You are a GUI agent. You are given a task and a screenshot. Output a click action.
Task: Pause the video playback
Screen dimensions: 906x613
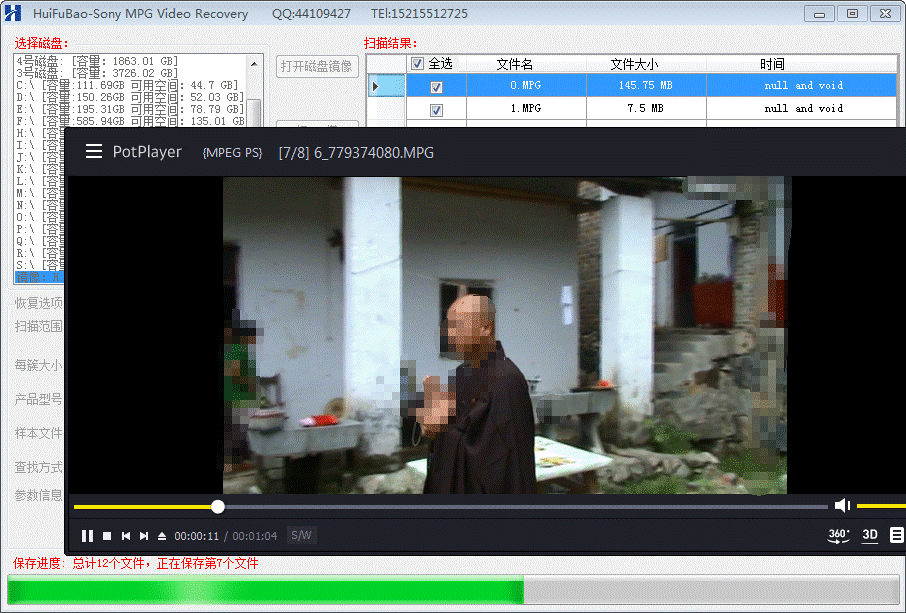click(87, 536)
